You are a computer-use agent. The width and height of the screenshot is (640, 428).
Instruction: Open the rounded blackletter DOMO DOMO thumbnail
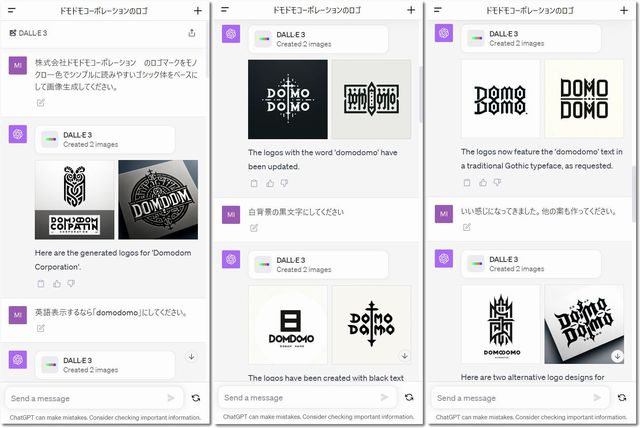coord(501,99)
